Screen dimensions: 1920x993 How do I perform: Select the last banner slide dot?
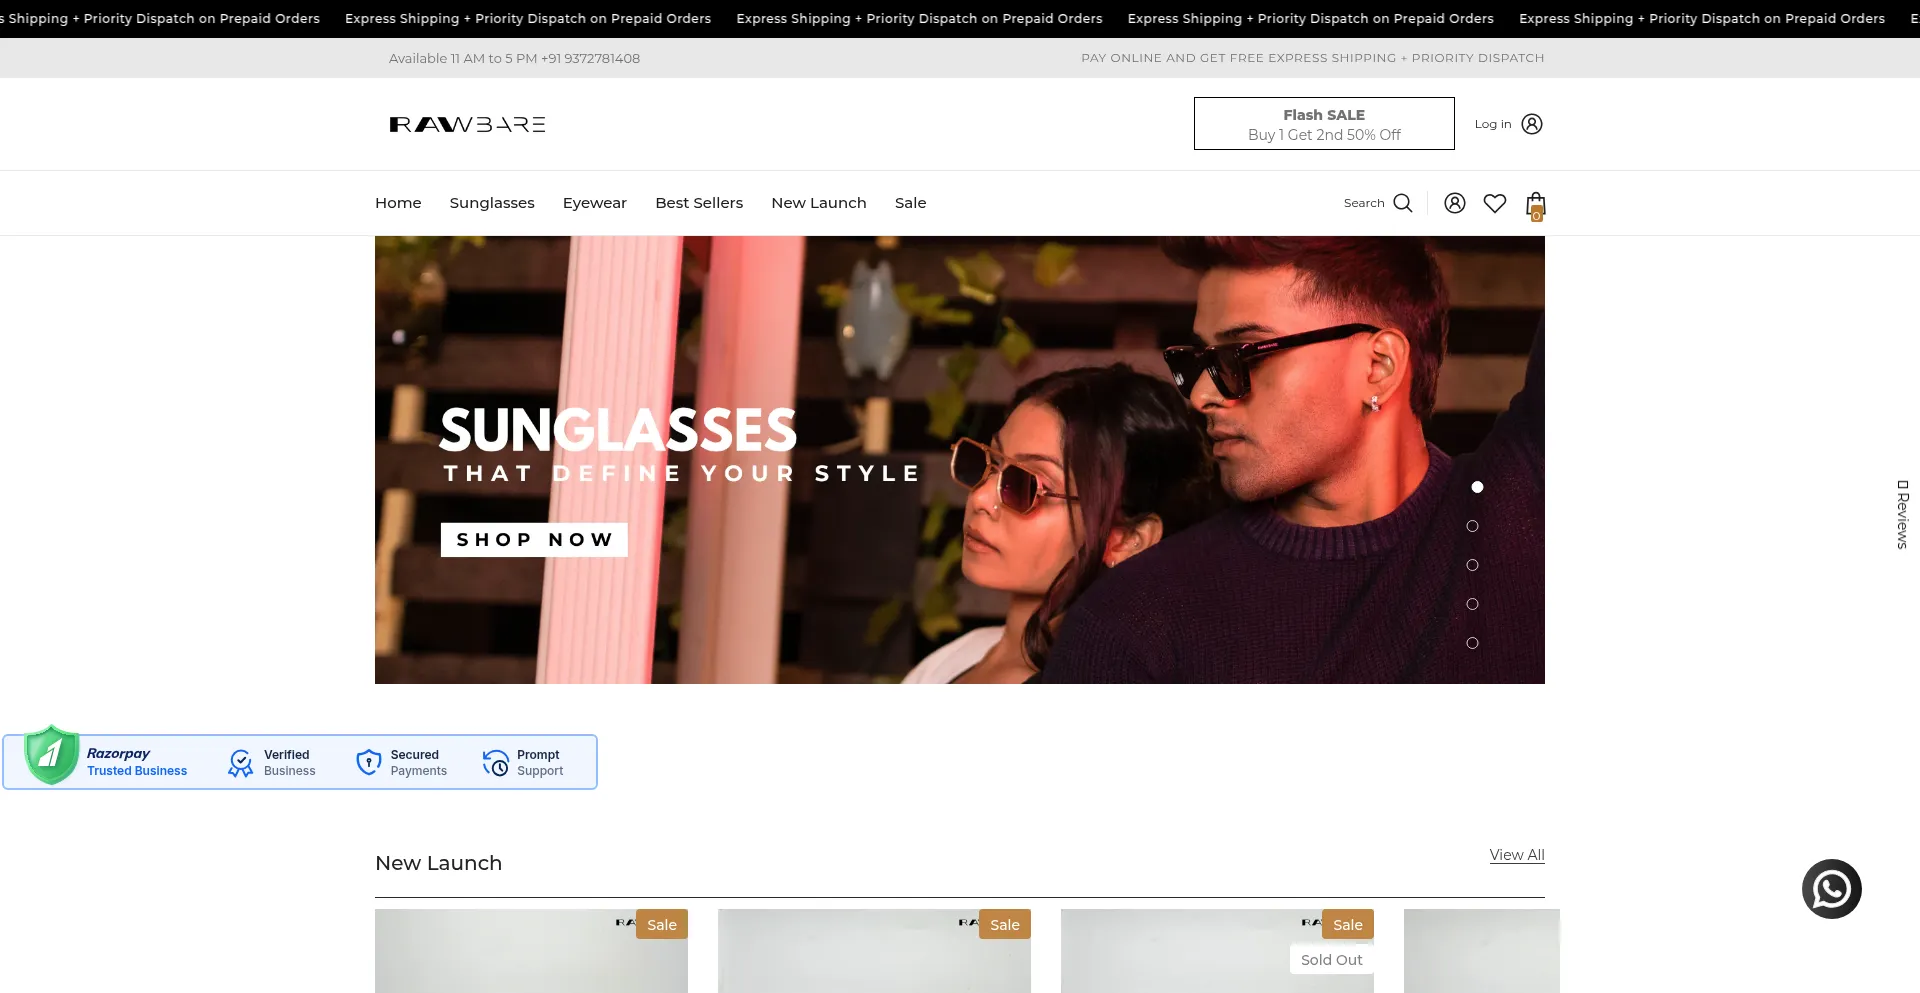tap(1472, 643)
